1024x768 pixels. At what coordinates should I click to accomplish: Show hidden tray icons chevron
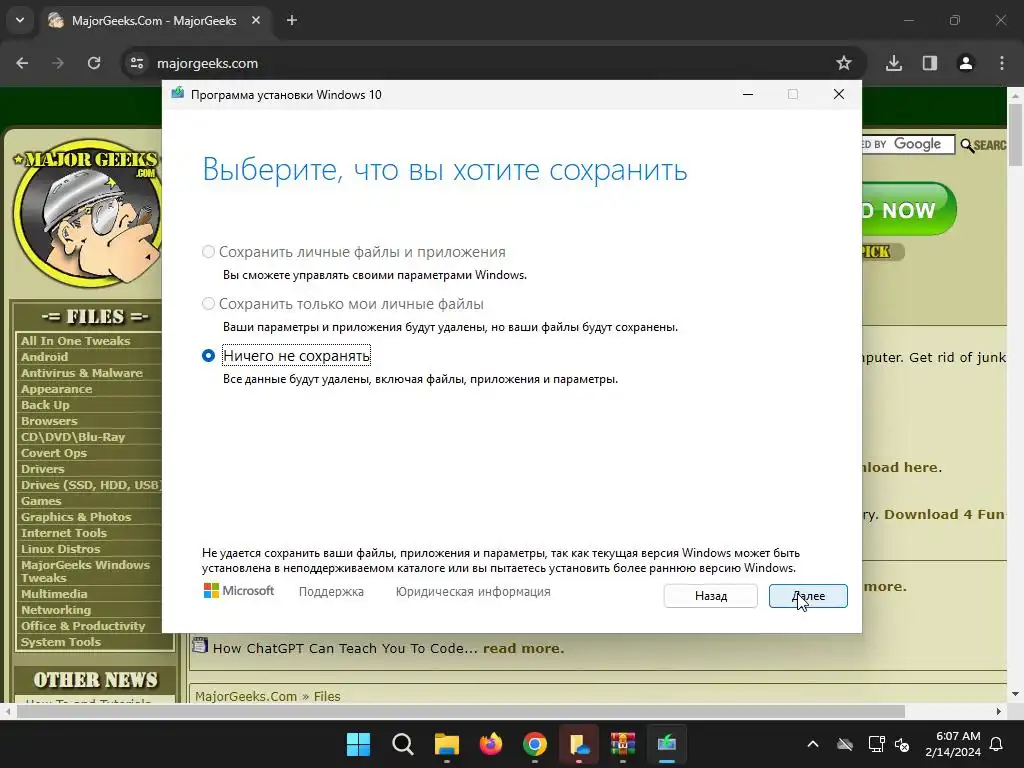tap(813, 744)
